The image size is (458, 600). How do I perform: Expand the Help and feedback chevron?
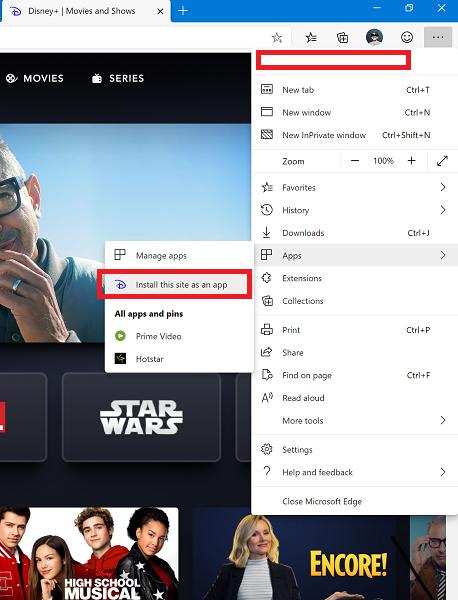pos(443,472)
